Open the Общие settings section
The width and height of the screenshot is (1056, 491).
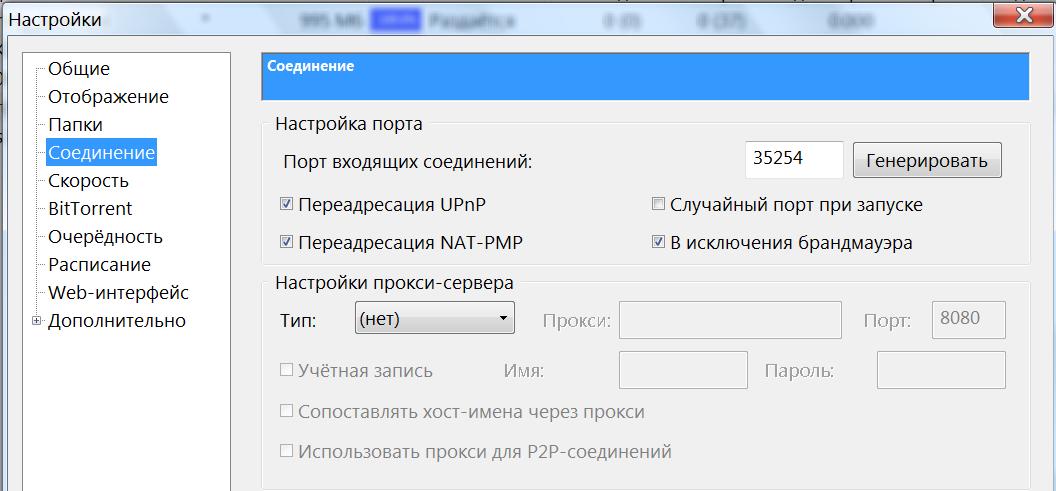click(x=78, y=69)
